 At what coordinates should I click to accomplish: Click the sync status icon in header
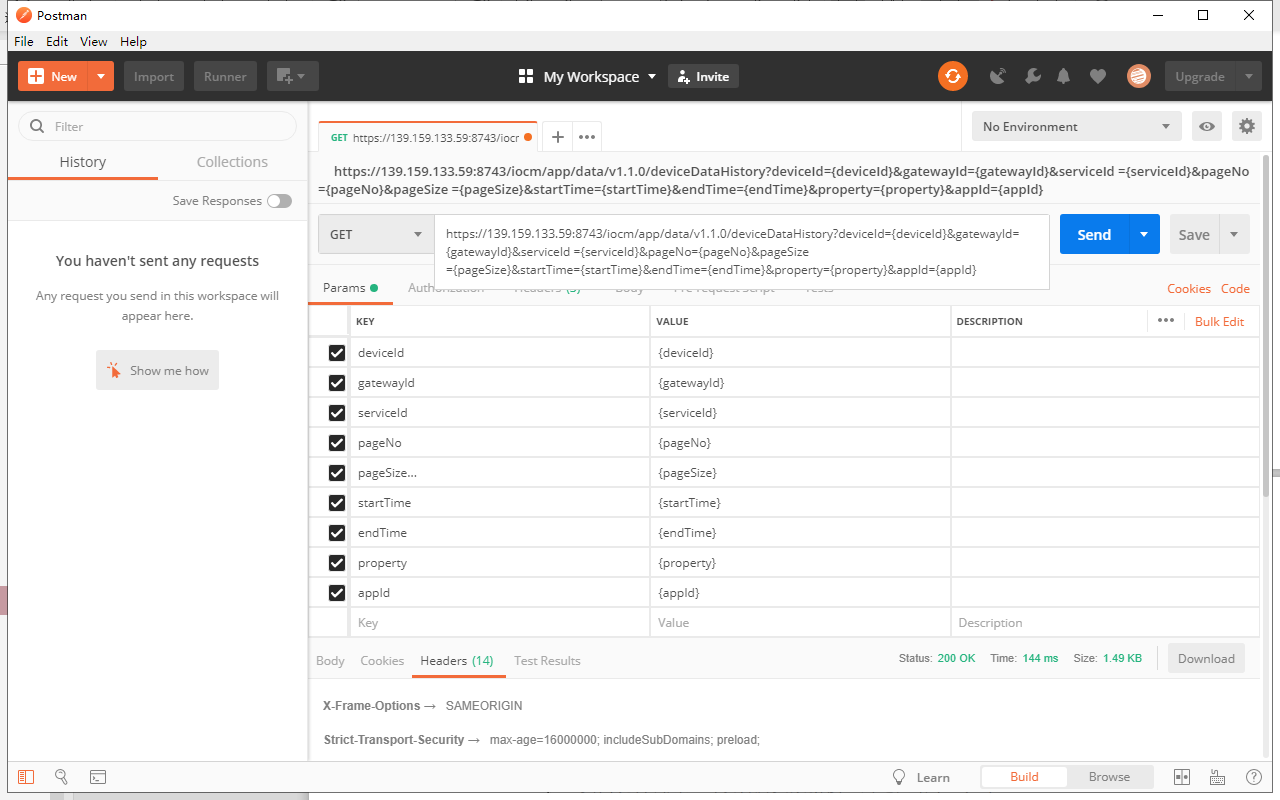point(953,76)
